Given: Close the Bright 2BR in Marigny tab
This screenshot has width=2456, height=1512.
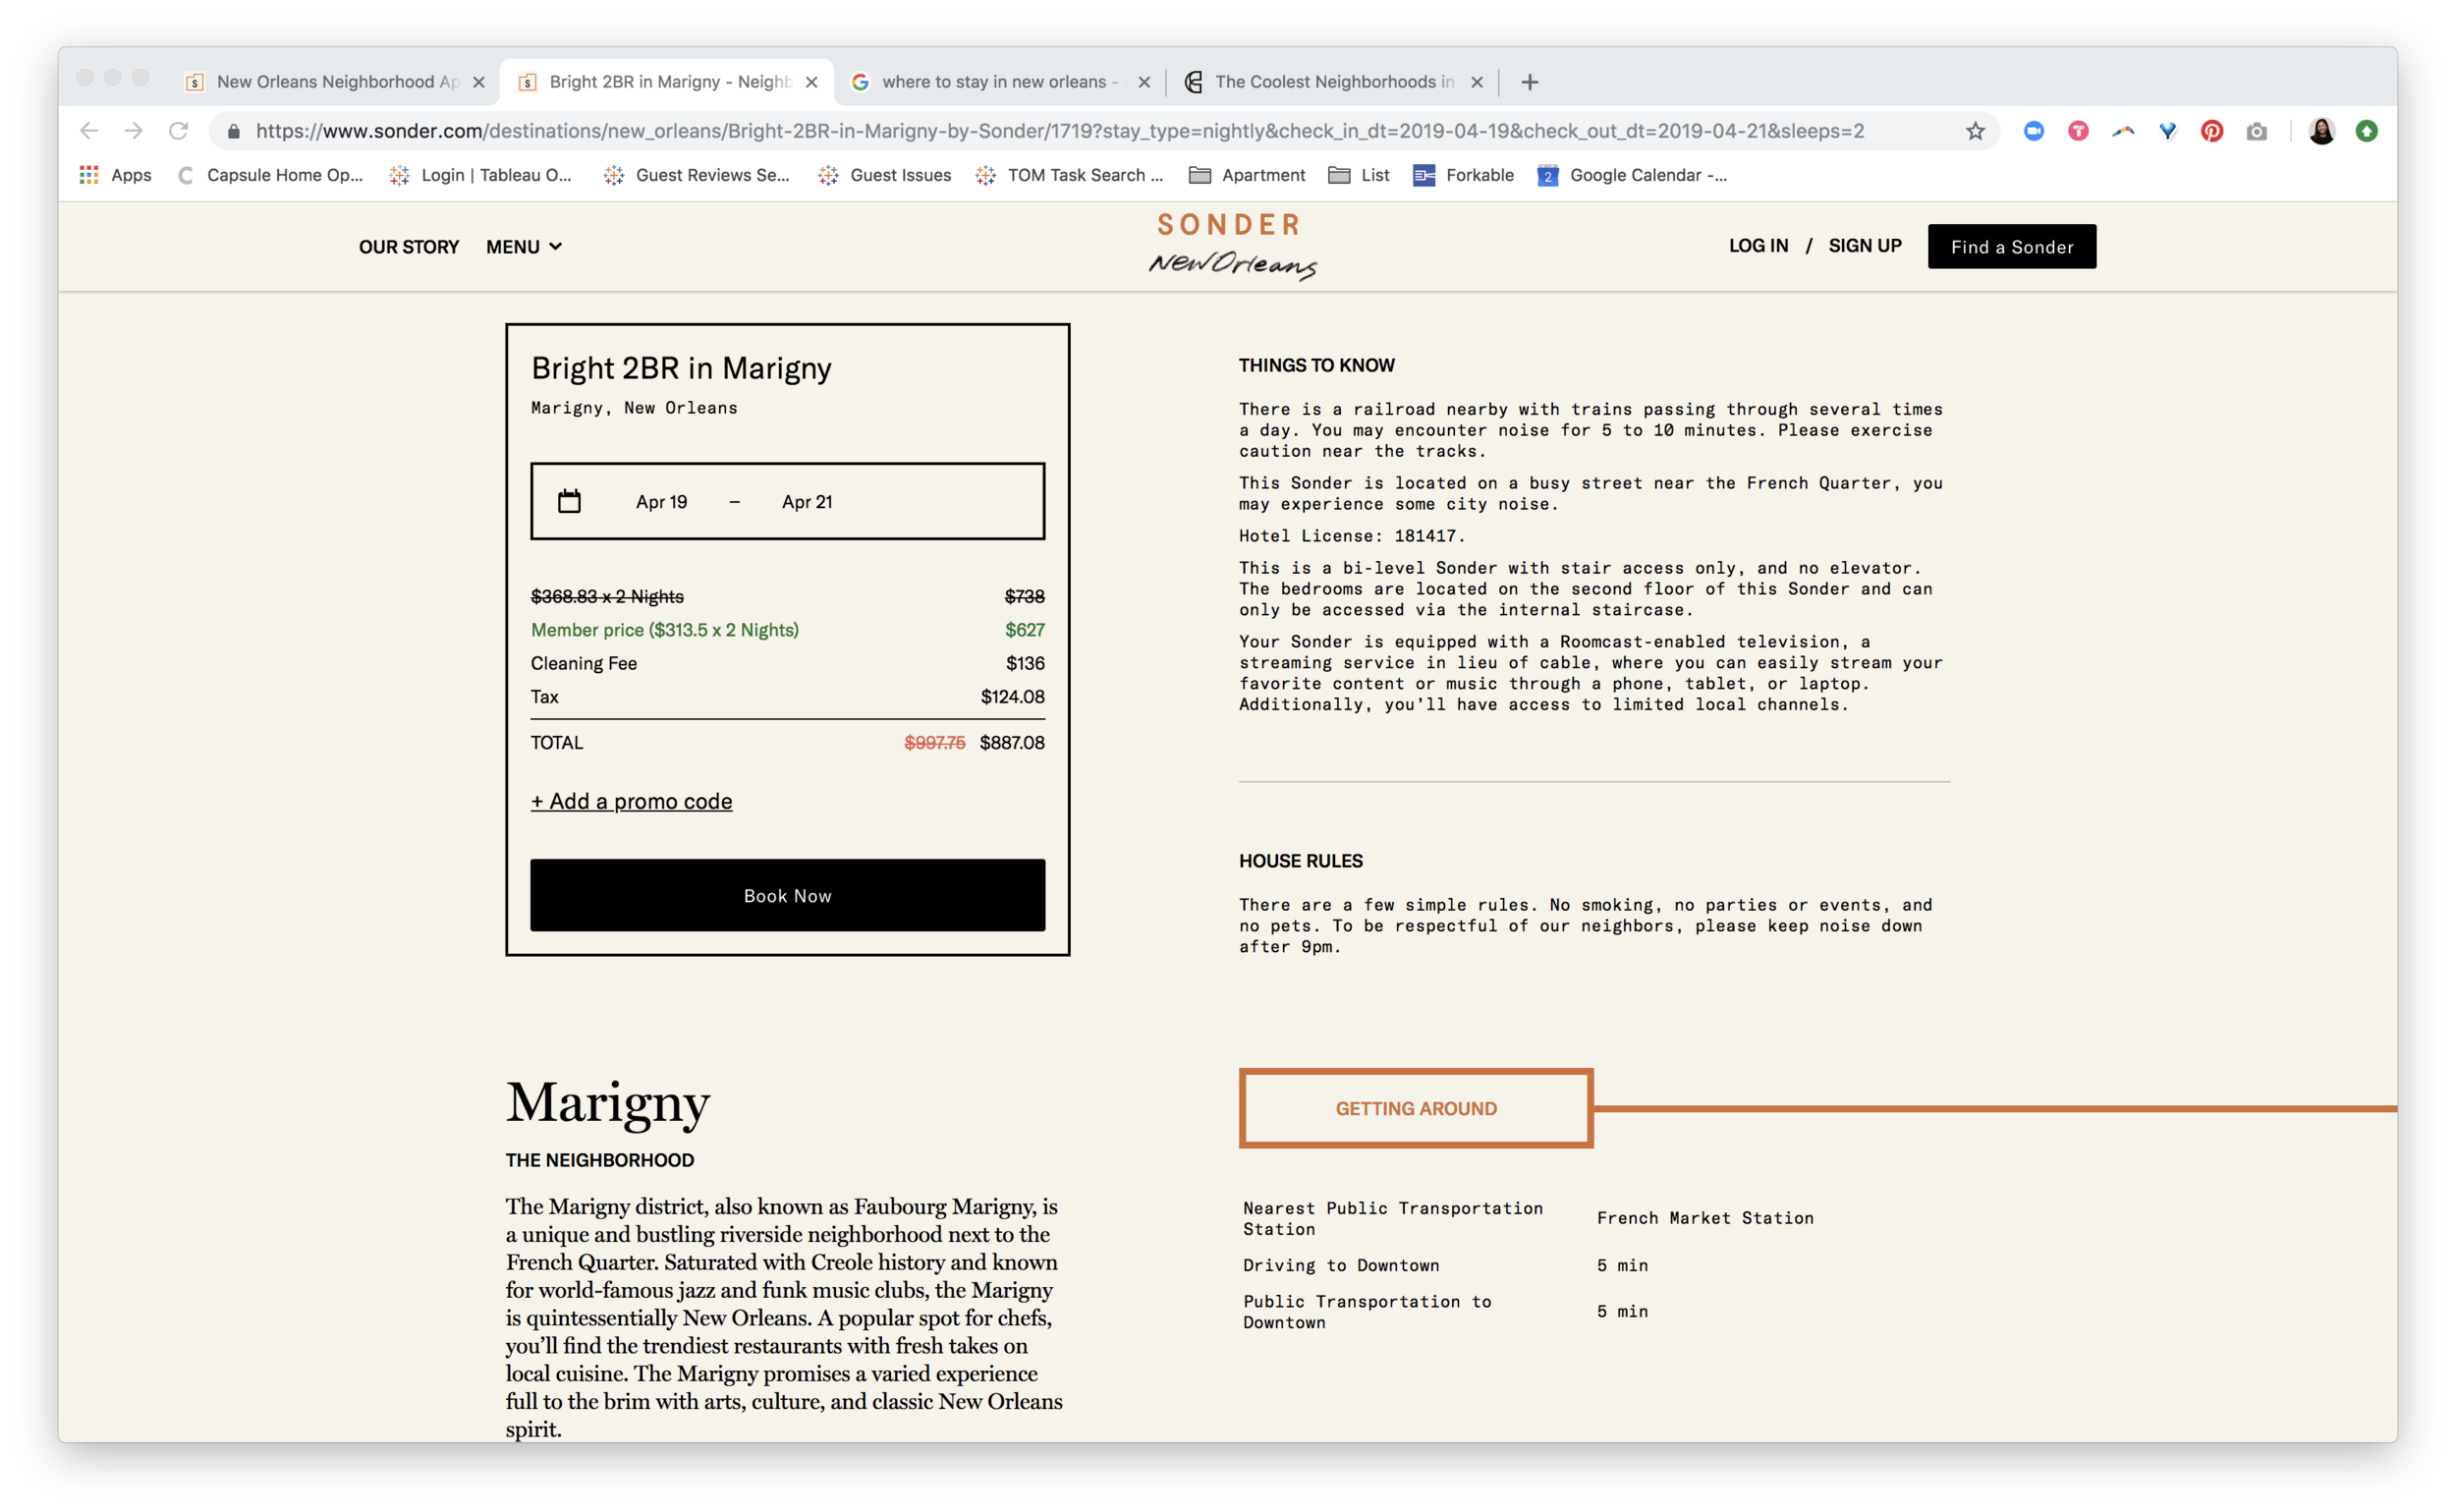Looking at the screenshot, I should coord(812,82).
